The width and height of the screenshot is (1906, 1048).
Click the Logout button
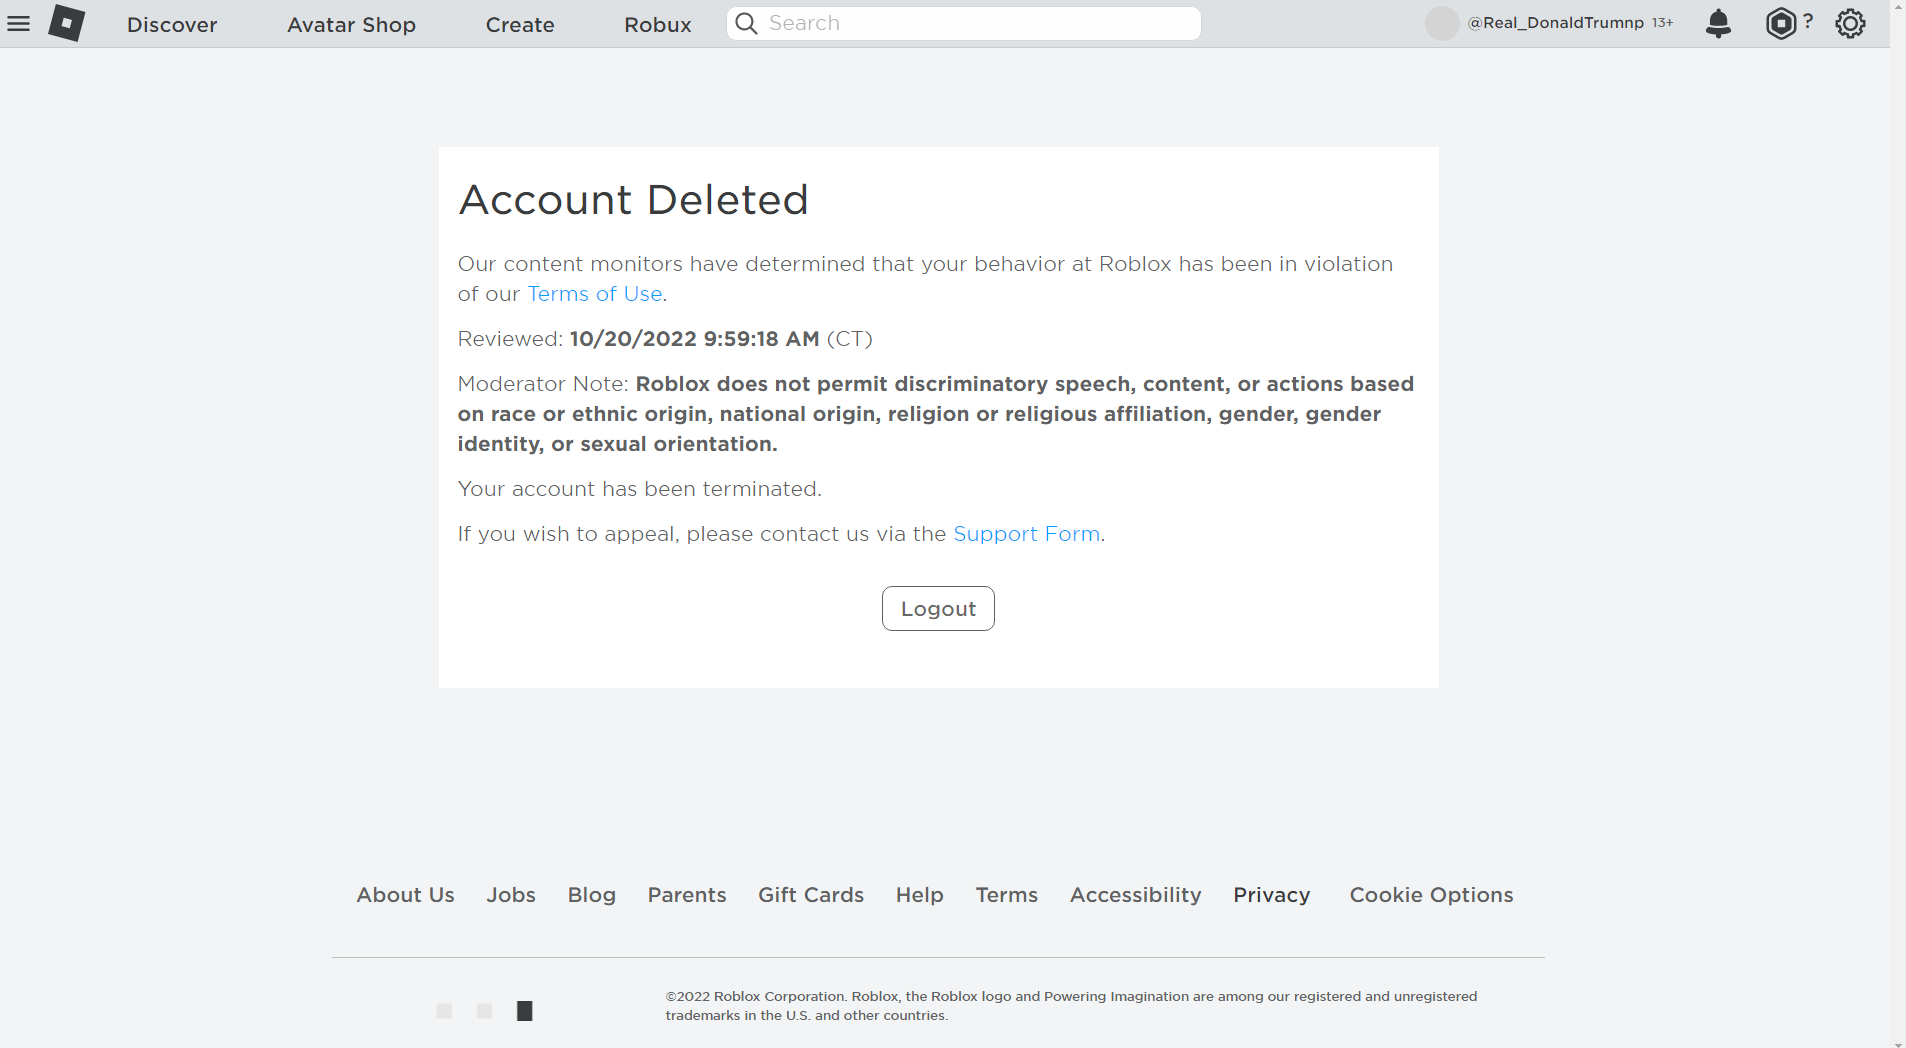(938, 608)
